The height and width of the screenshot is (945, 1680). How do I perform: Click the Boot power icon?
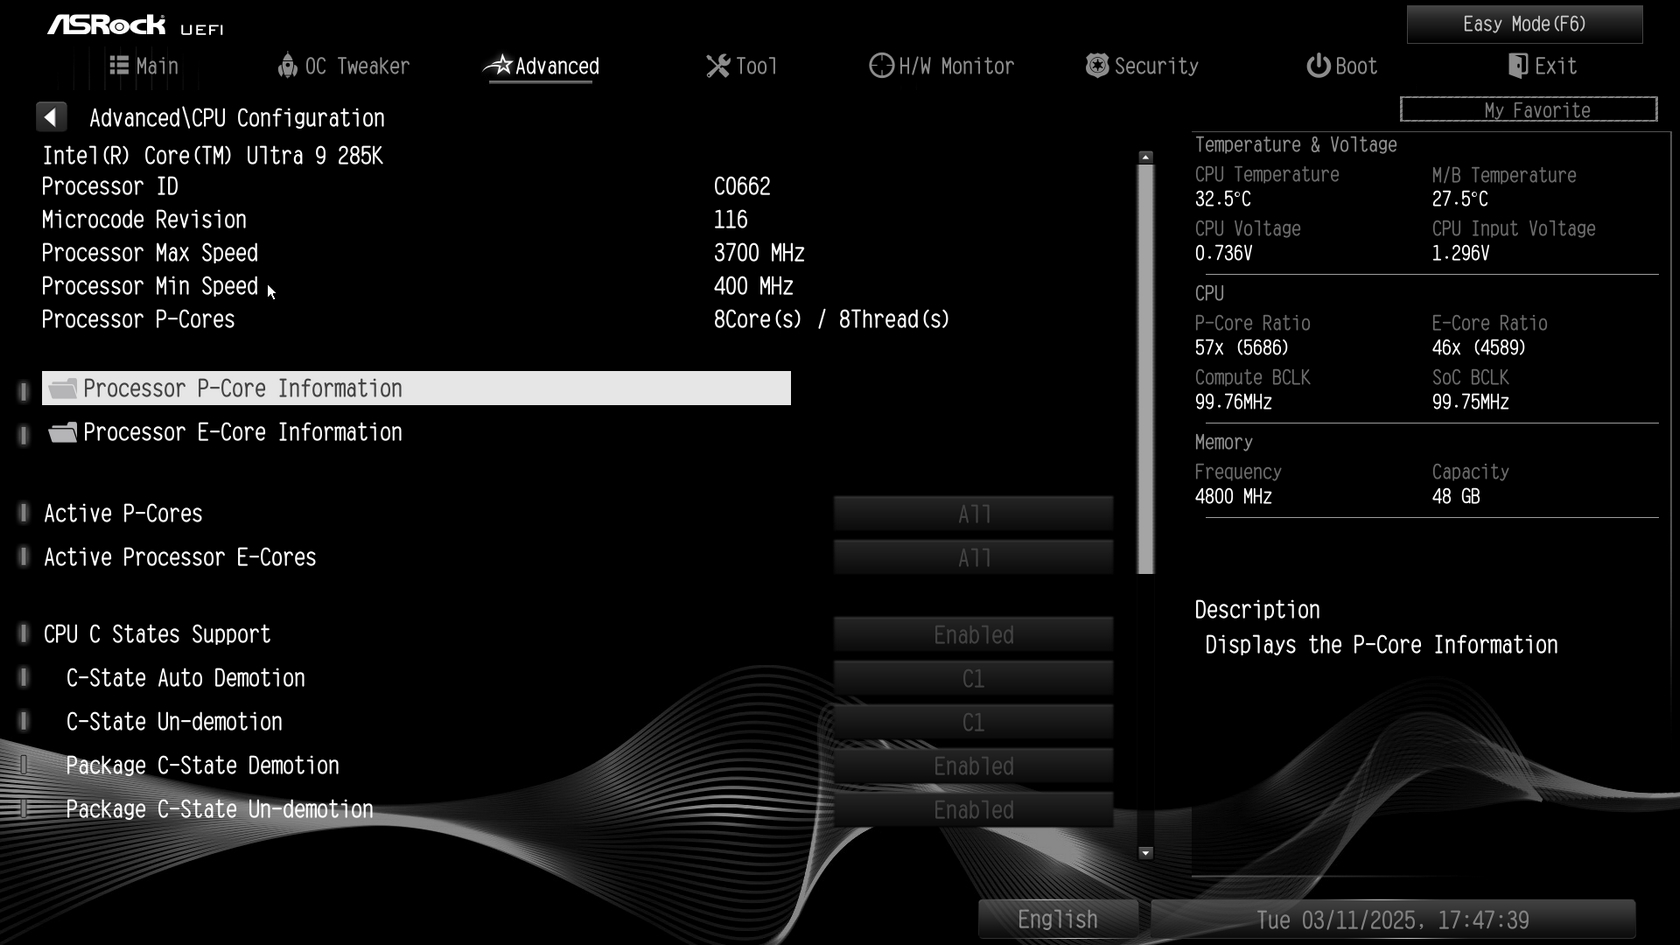click(x=1318, y=65)
